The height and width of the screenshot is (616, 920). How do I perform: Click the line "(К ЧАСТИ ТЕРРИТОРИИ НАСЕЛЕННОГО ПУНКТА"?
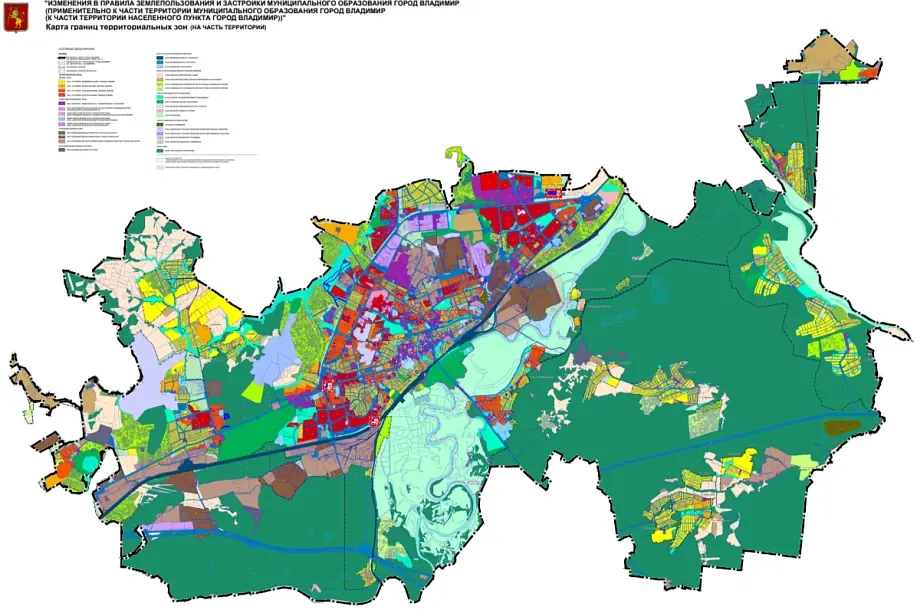[x=165, y=18]
